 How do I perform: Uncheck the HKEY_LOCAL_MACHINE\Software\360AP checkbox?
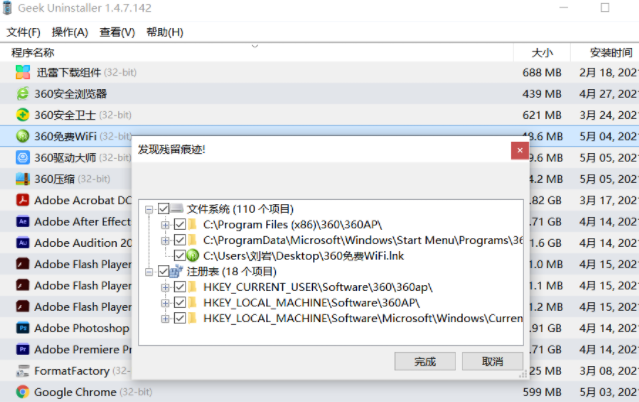click(x=180, y=303)
